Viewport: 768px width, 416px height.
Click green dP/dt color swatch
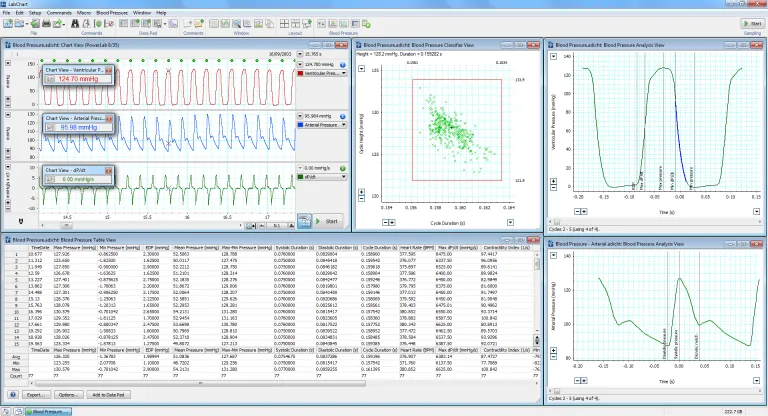[301, 177]
